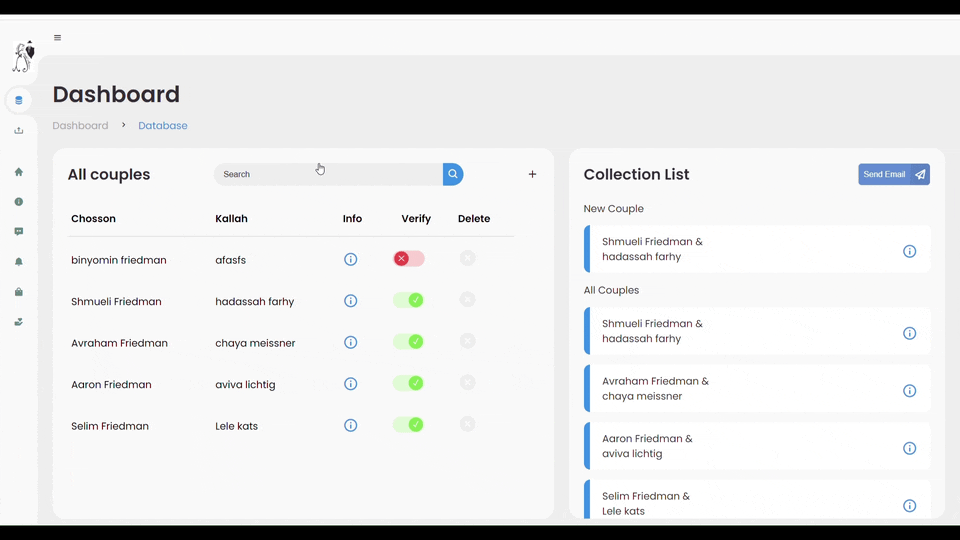The width and height of the screenshot is (960, 540).
Task: Open the upload sidebar icon
Action: click(x=19, y=130)
